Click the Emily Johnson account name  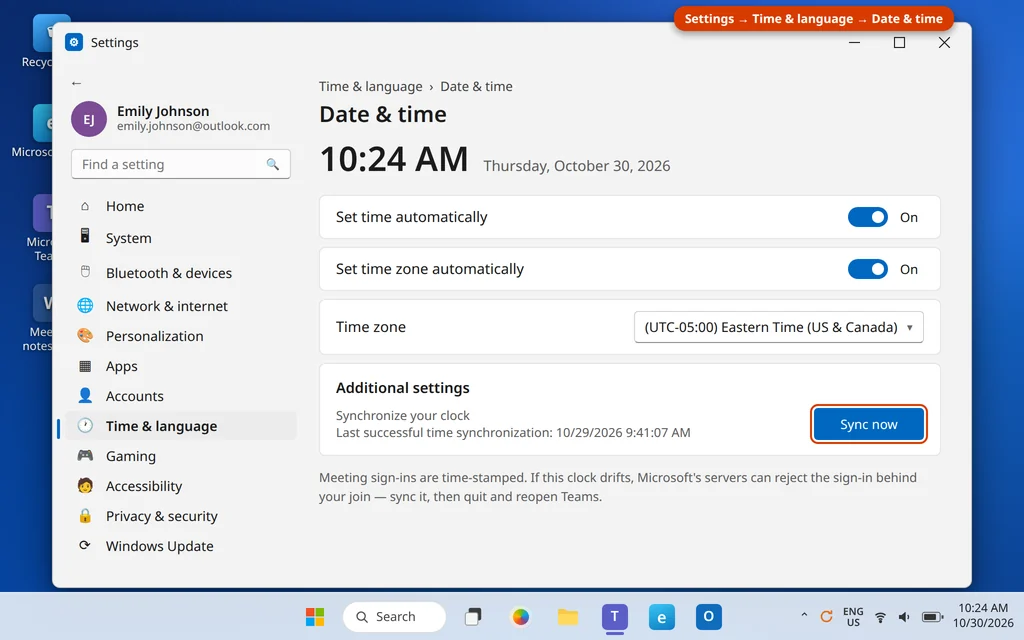(x=163, y=111)
